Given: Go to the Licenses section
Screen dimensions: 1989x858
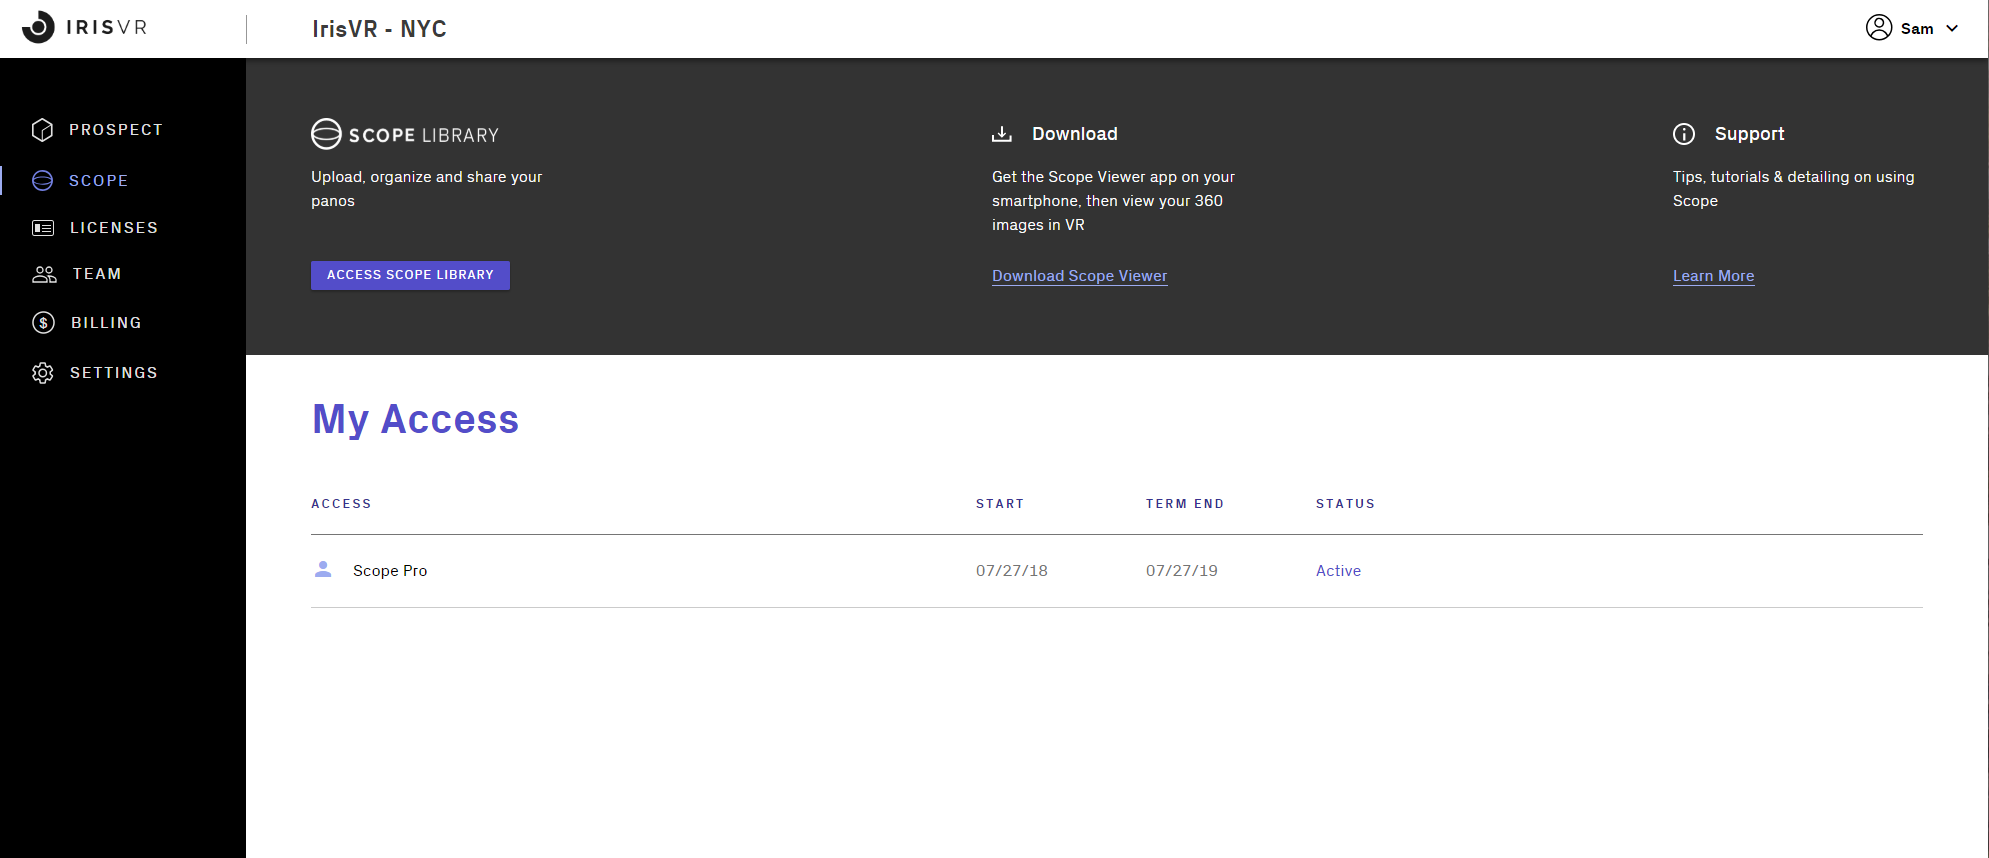Looking at the screenshot, I should point(114,228).
